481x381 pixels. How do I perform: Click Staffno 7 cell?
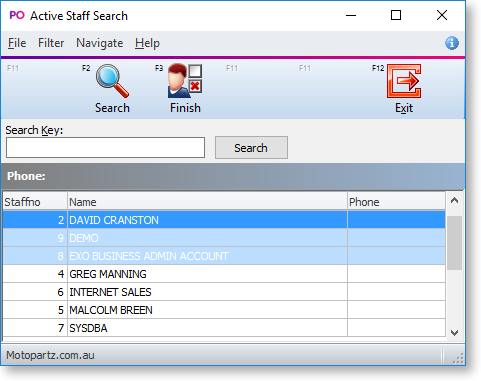[35, 328]
